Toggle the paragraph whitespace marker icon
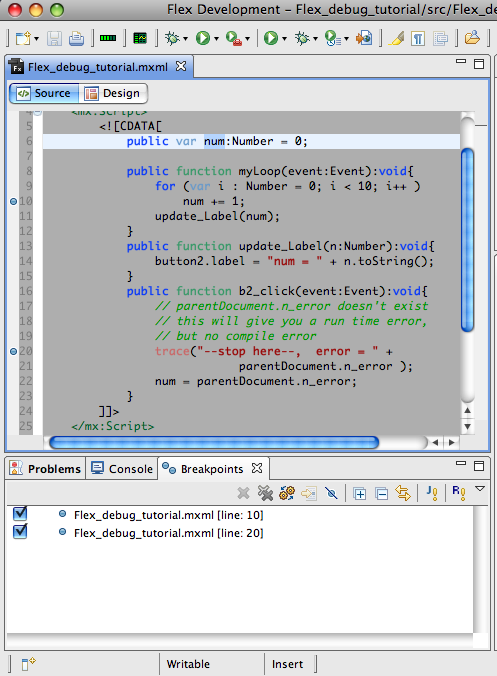 pyautogui.click(x=418, y=38)
